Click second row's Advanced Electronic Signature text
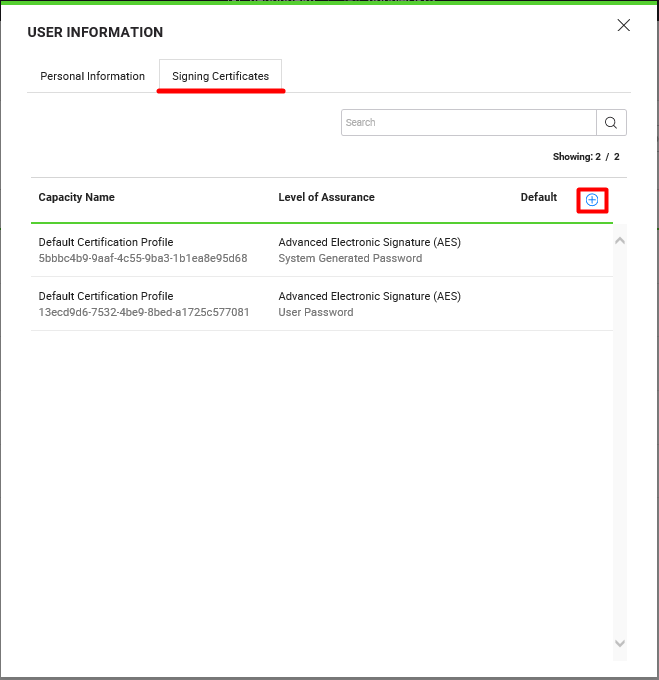This screenshot has width=659, height=680. click(369, 296)
